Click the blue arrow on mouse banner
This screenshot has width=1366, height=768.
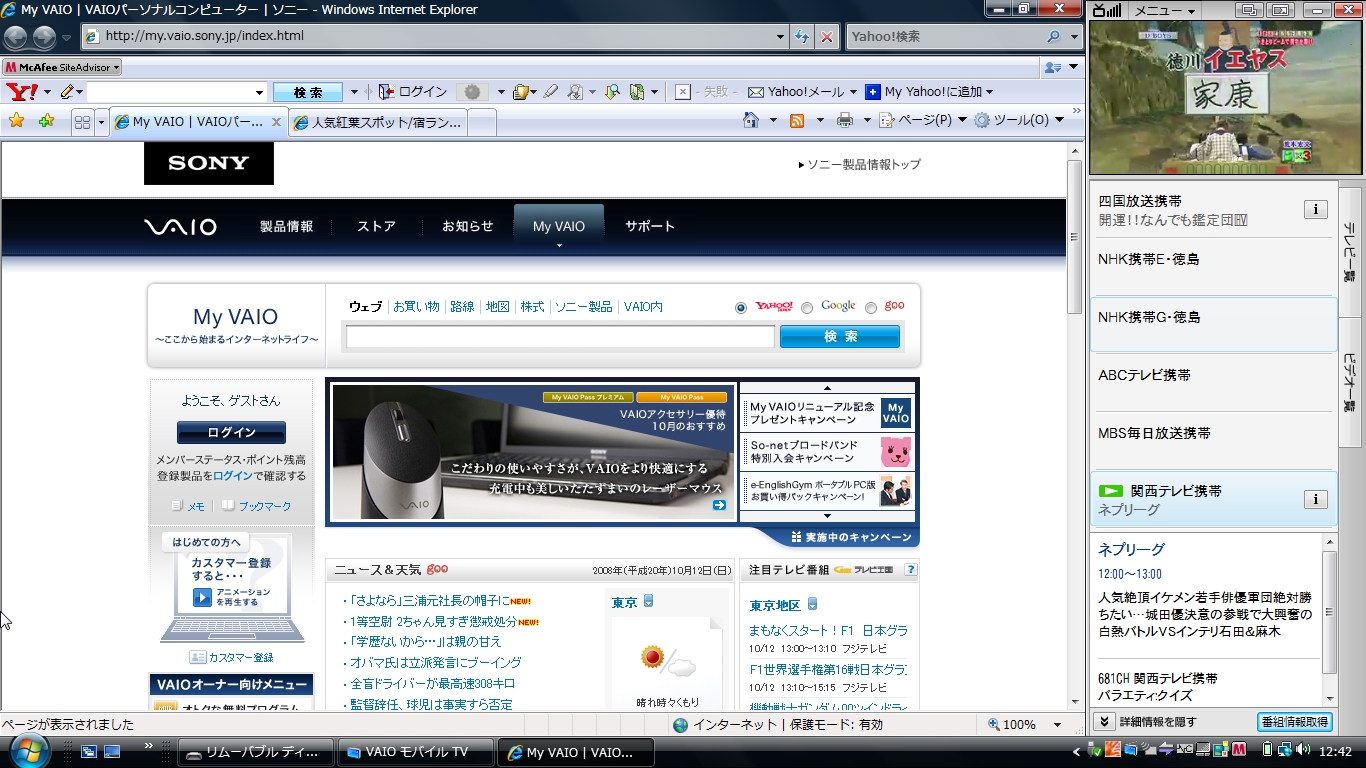tap(719, 505)
